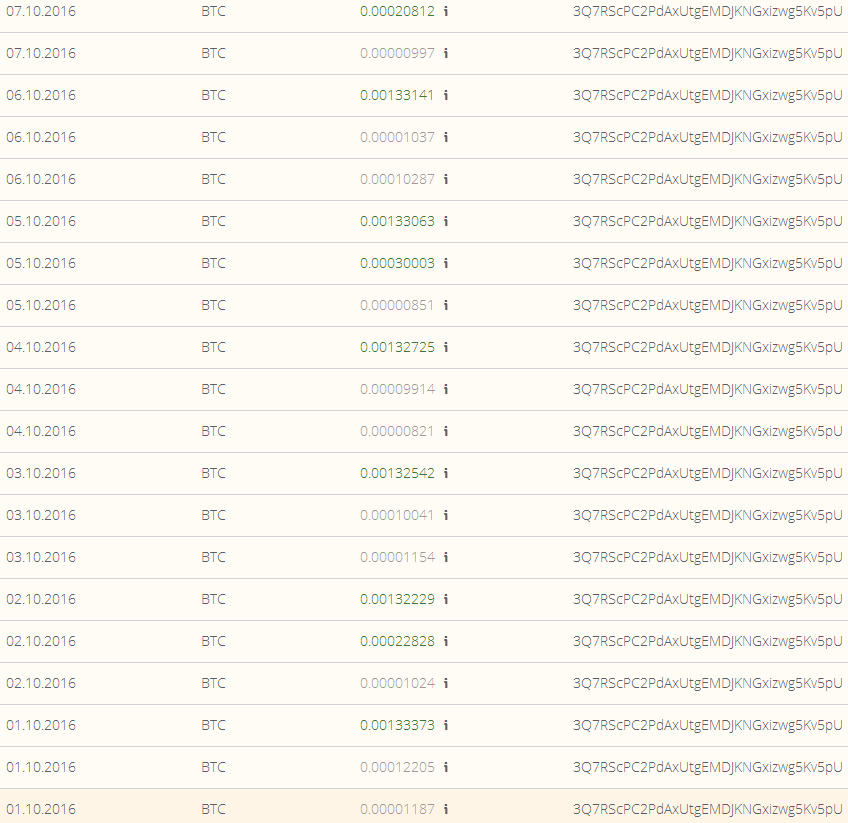Select amount 0.00000997
The height and width of the screenshot is (823, 848).
(x=397, y=53)
